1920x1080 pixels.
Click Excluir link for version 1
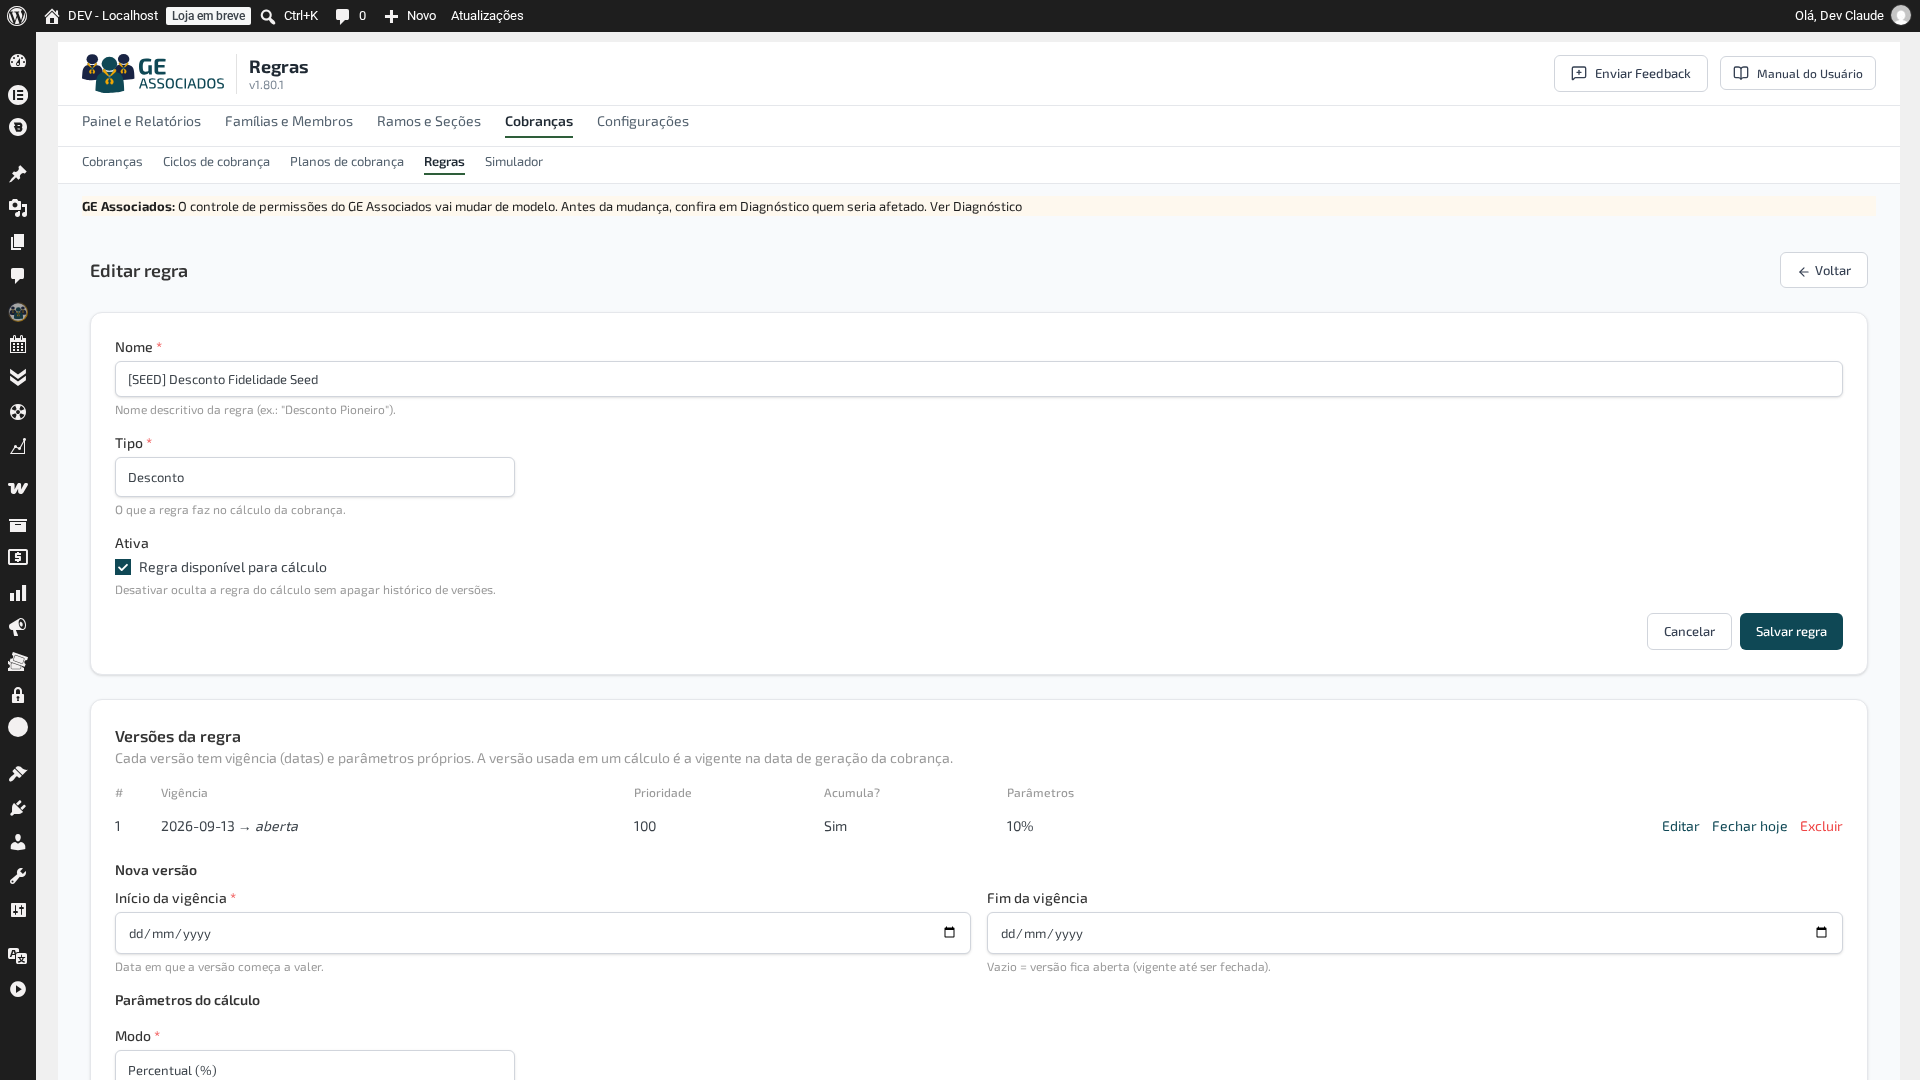click(1821, 826)
